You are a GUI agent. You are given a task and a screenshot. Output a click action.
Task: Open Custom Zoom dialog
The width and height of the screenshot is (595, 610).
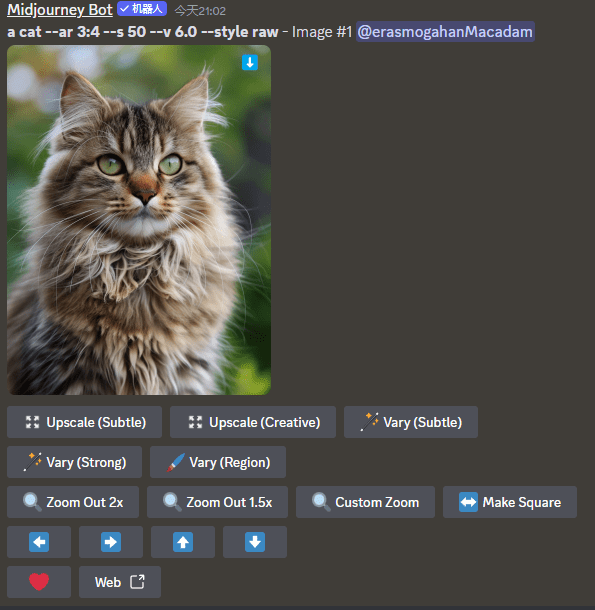click(365, 502)
